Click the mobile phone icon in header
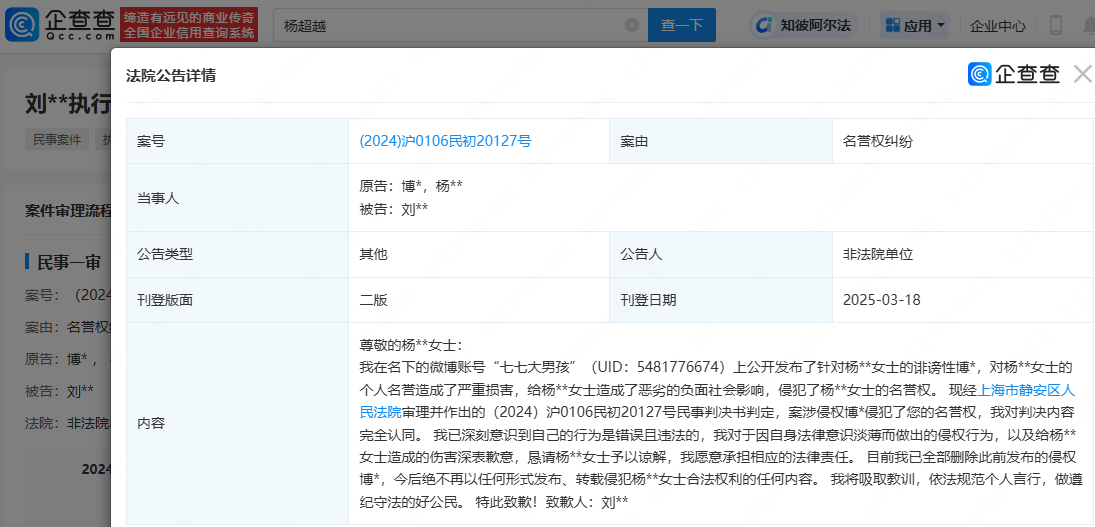The width and height of the screenshot is (1095, 527). pyautogui.click(x=1056, y=26)
